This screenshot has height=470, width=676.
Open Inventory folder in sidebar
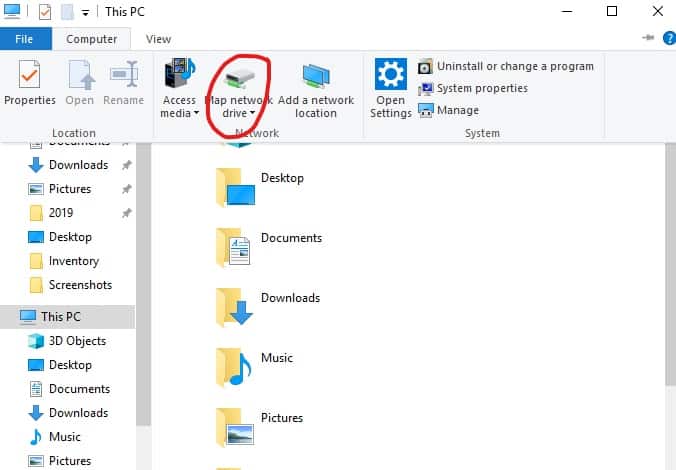[64, 261]
